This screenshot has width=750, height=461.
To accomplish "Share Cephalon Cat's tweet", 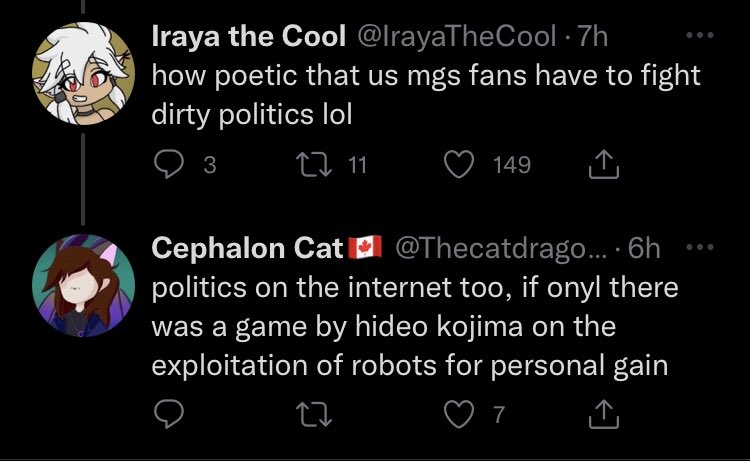I will [x=604, y=414].
